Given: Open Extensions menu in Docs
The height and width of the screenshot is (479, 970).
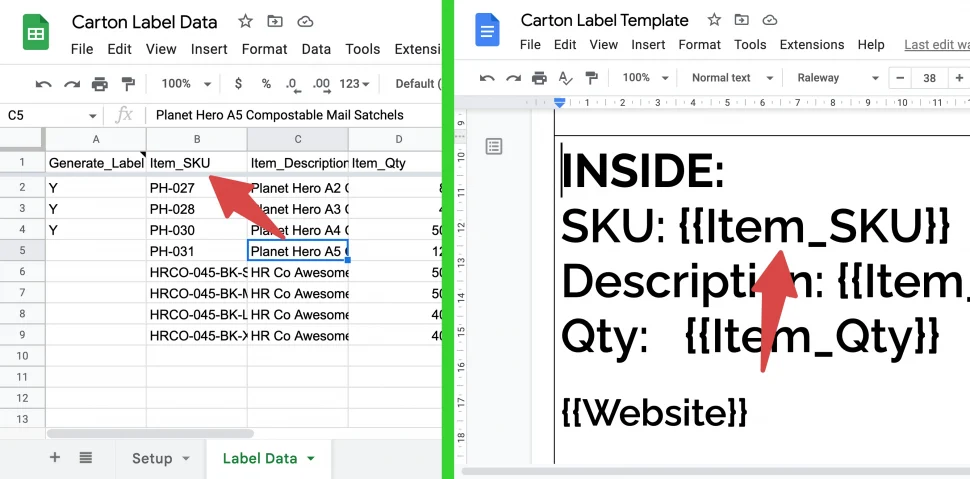Looking at the screenshot, I should coord(812,44).
